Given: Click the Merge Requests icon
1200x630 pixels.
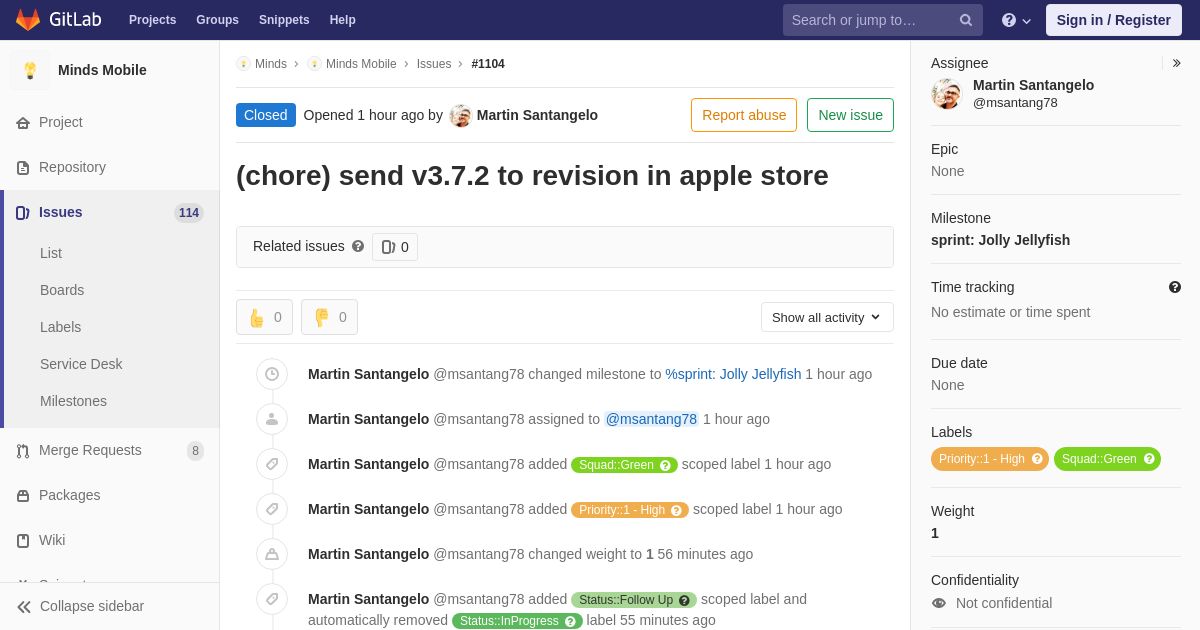Looking at the screenshot, I should [23, 450].
